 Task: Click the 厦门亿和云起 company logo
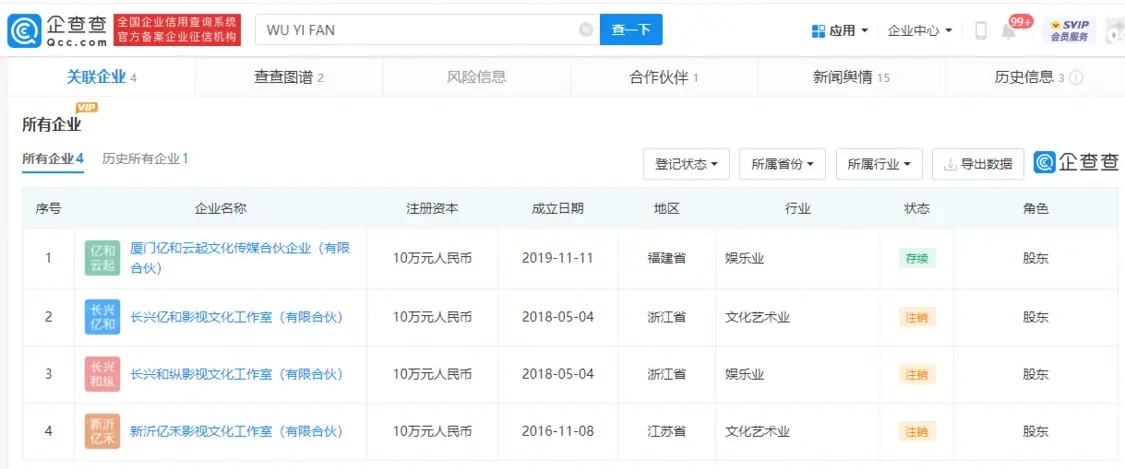[103, 258]
